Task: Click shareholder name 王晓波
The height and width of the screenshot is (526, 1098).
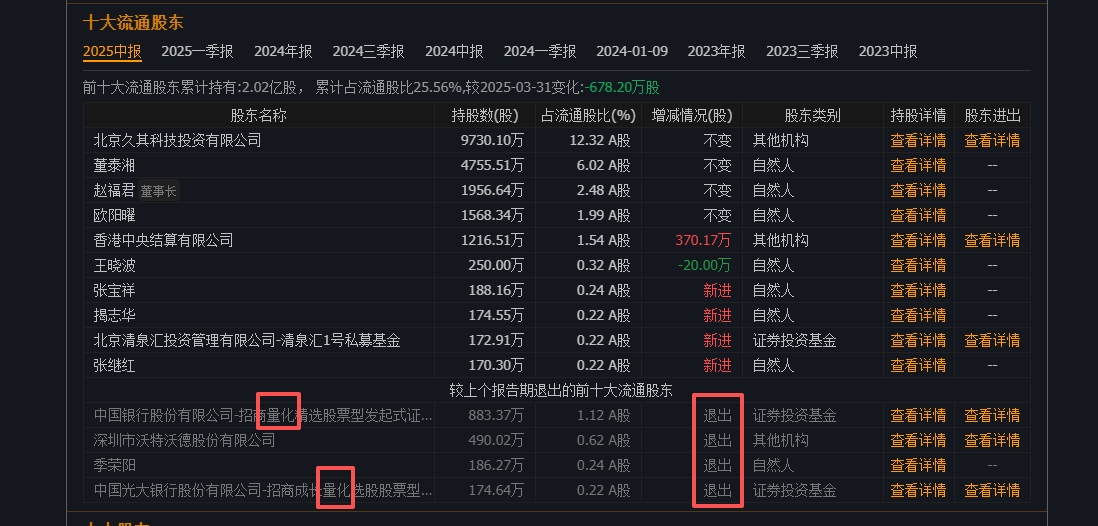Action: coord(114,265)
